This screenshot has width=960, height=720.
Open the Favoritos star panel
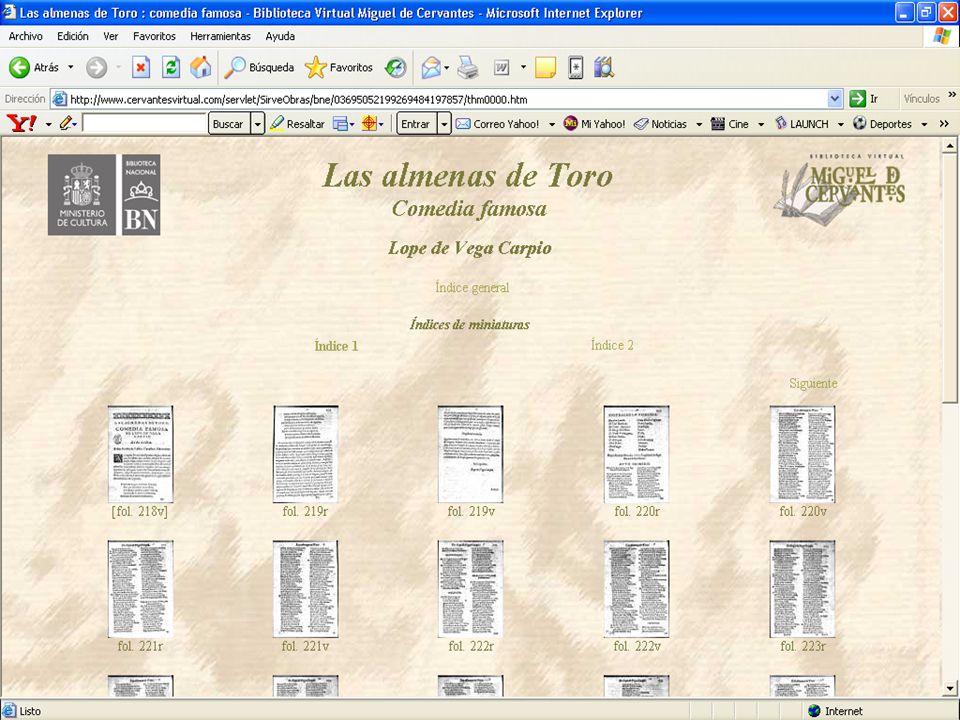pyautogui.click(x=339, y=67)
